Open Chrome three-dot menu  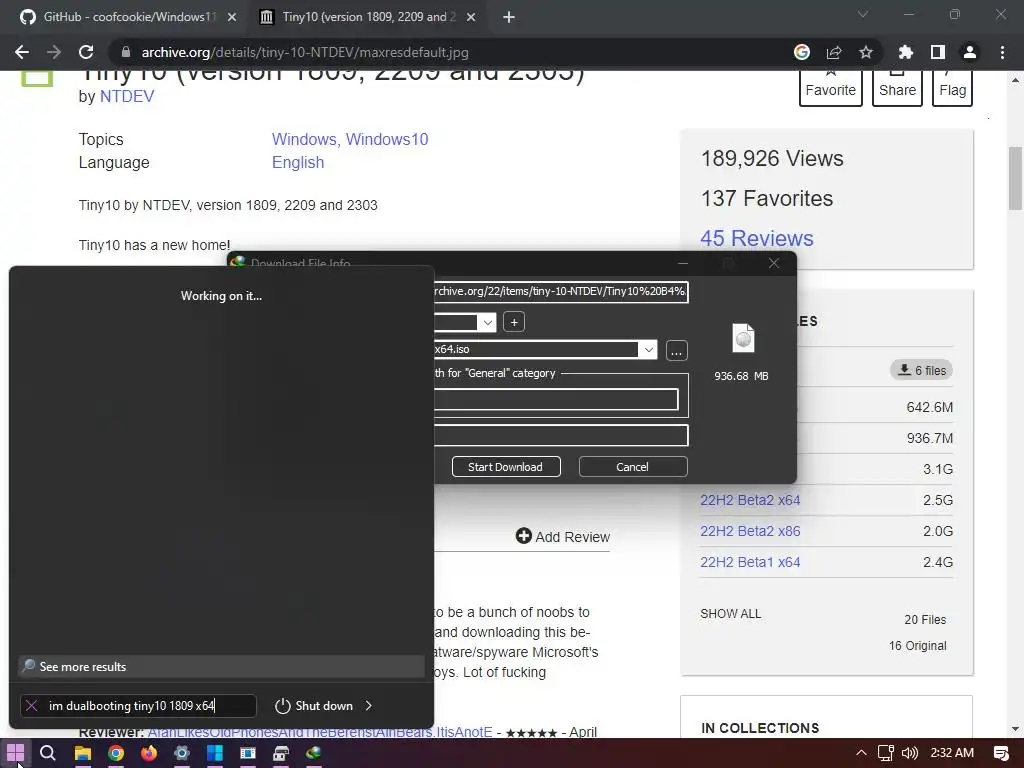(x=1002, y=52)
